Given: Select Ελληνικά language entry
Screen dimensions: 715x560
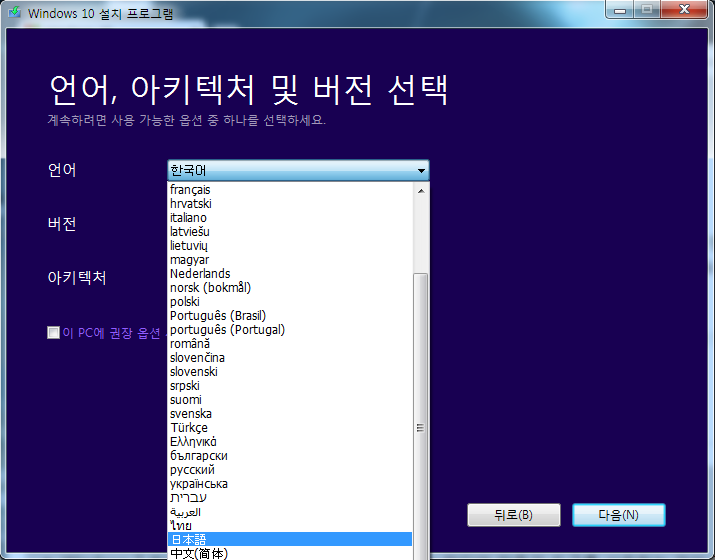Looking at the screenshot, I should coord(290,441).
